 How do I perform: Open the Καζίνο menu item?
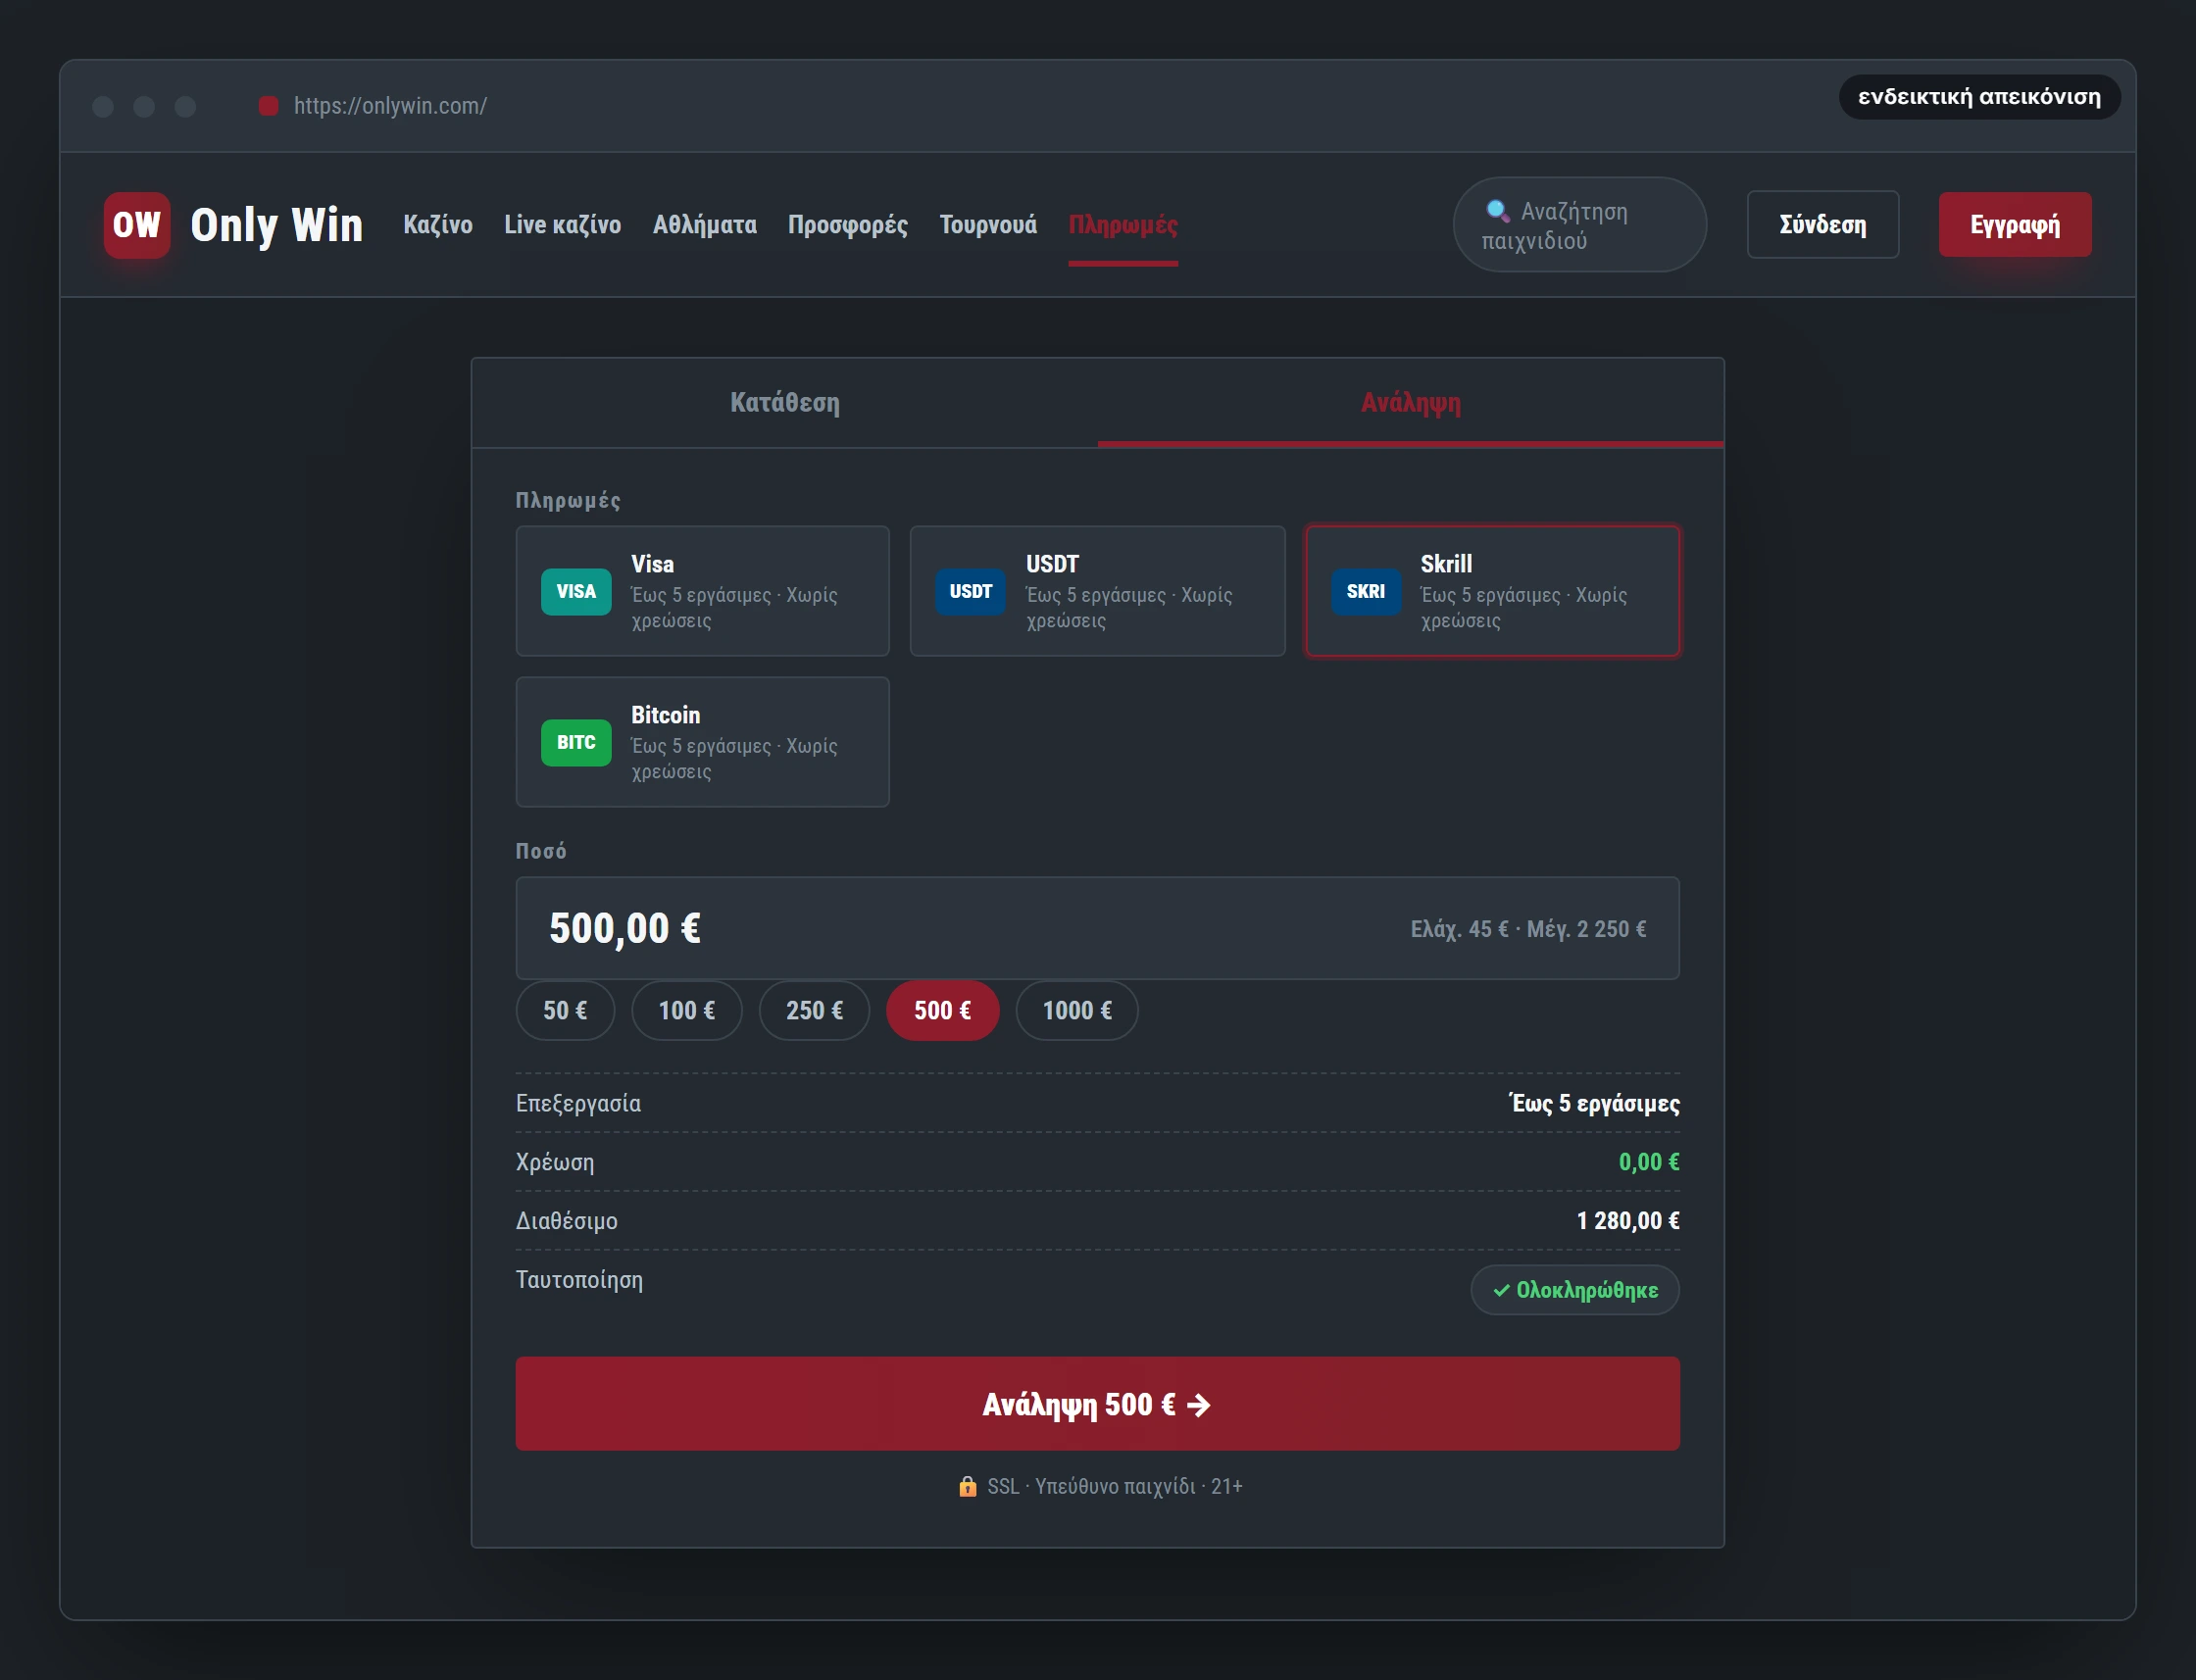438,225
